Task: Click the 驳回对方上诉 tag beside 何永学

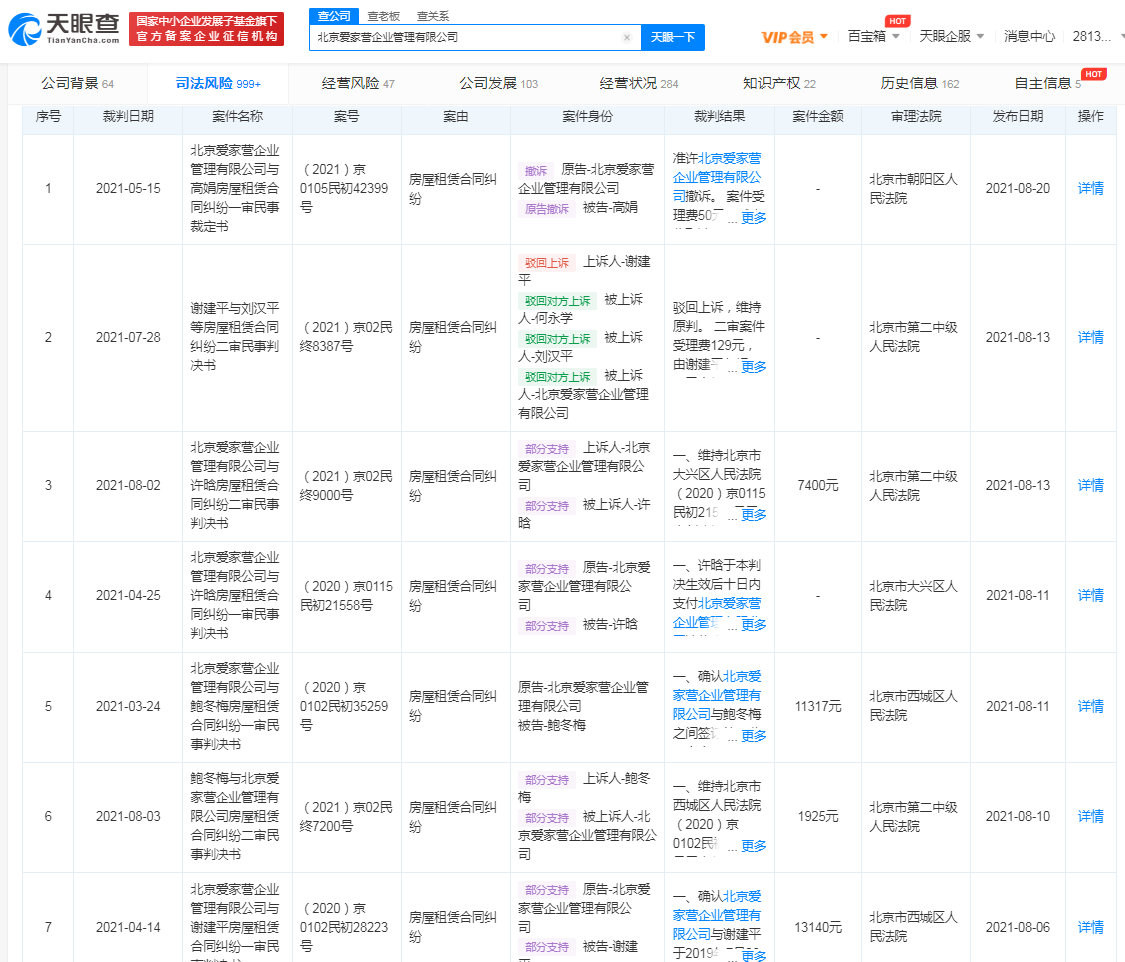Action: tap(557, 301)
